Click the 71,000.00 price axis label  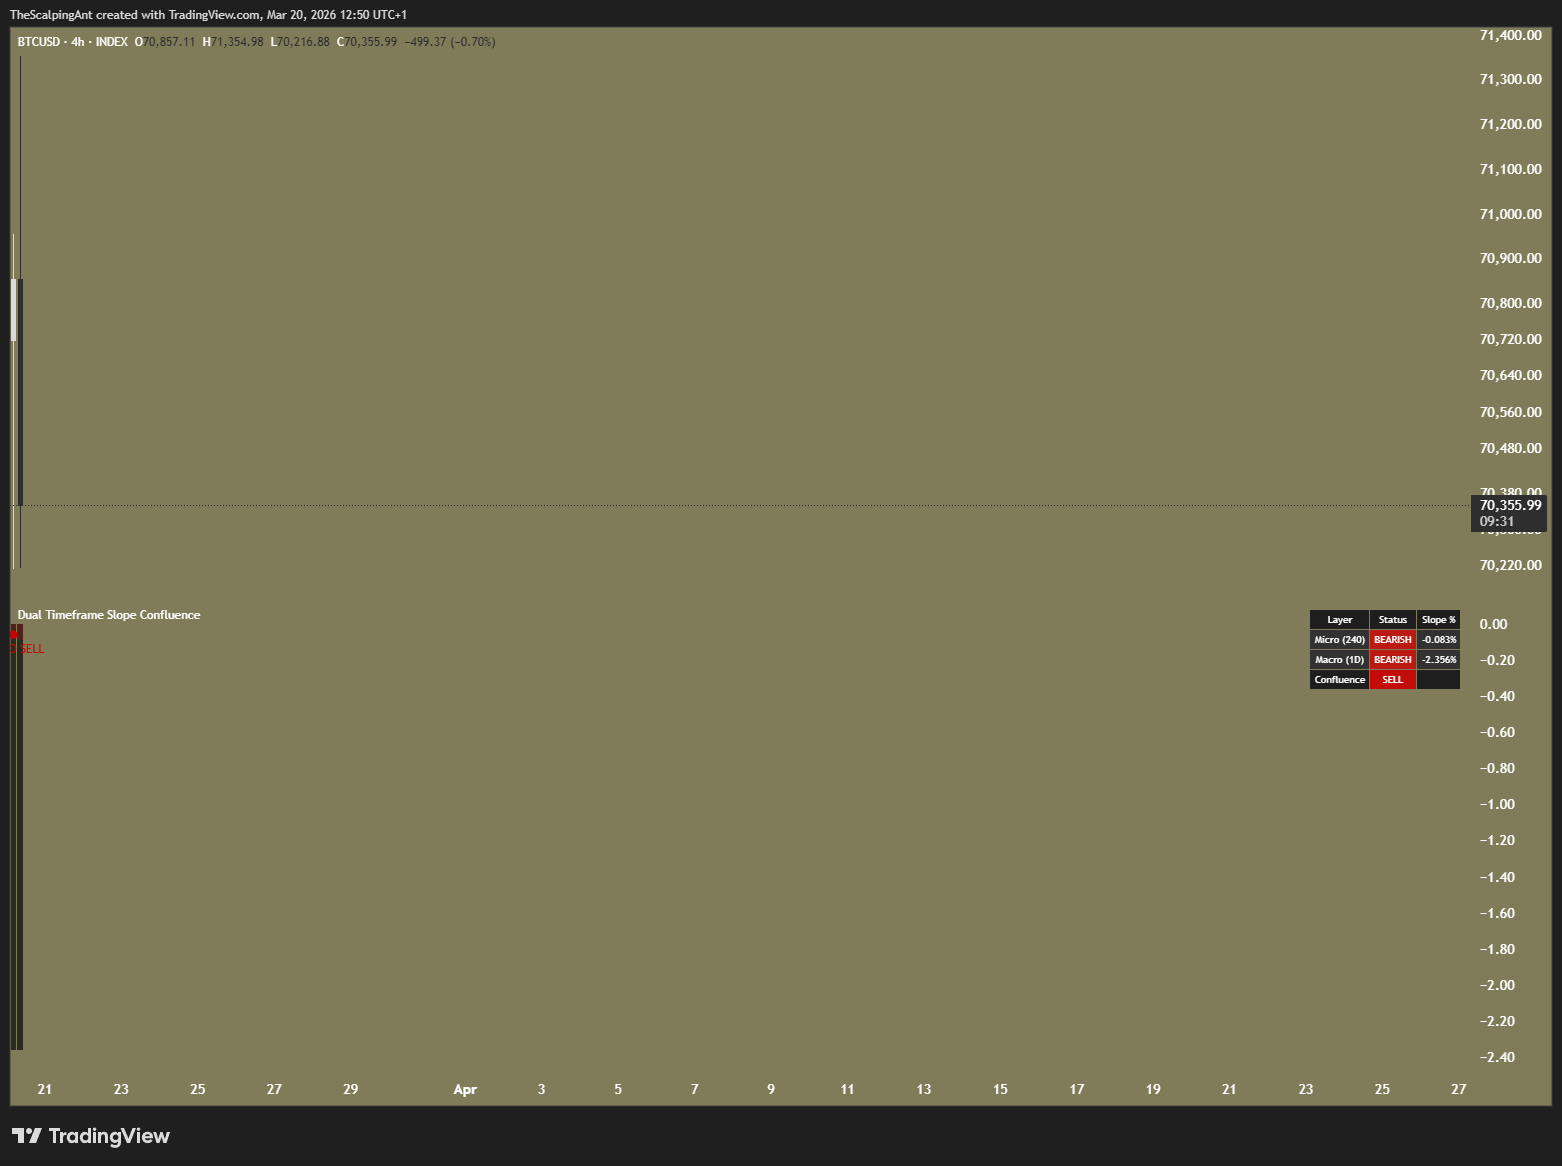(1510, 214)
